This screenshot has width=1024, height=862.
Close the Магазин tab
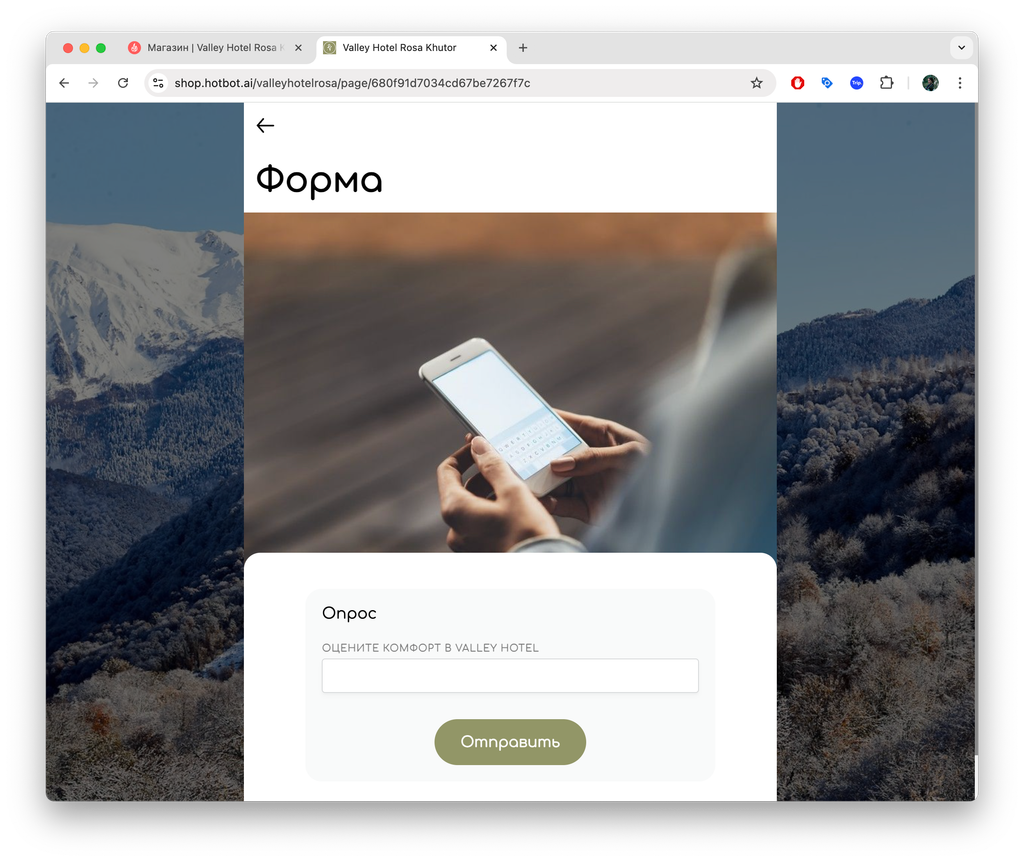click(x=298, y=48)
